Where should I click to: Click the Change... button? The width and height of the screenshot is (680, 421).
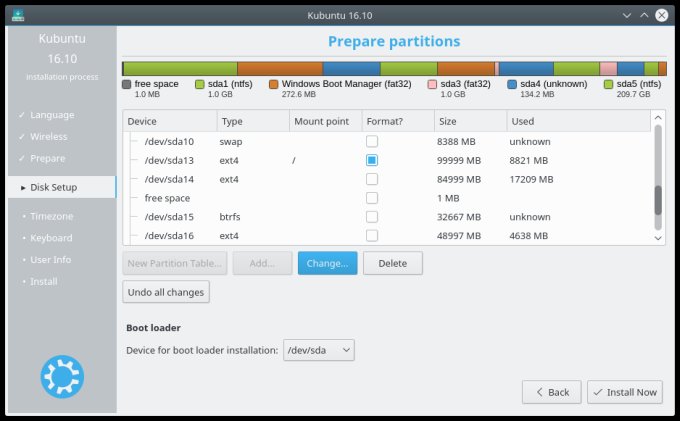pyautogui.click(x=327, y=263)
